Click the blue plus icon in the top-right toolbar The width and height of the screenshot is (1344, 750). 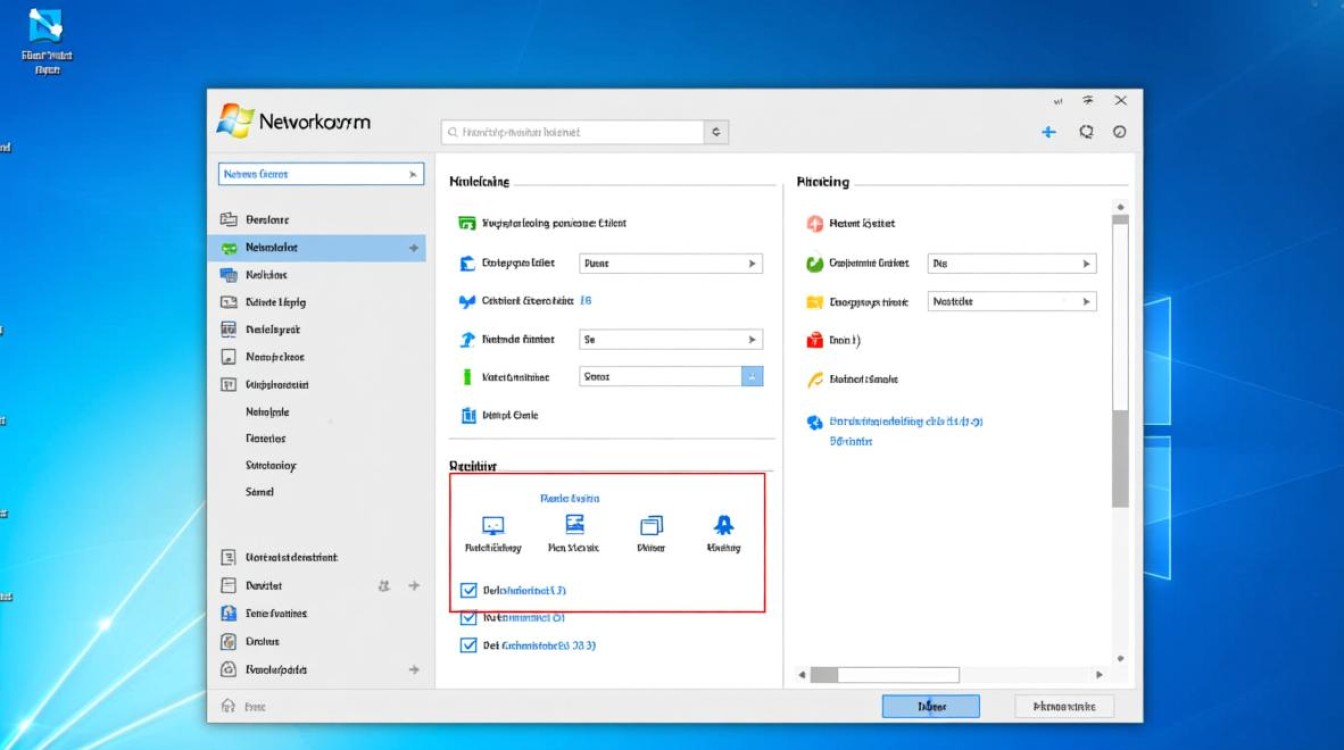1048,132
